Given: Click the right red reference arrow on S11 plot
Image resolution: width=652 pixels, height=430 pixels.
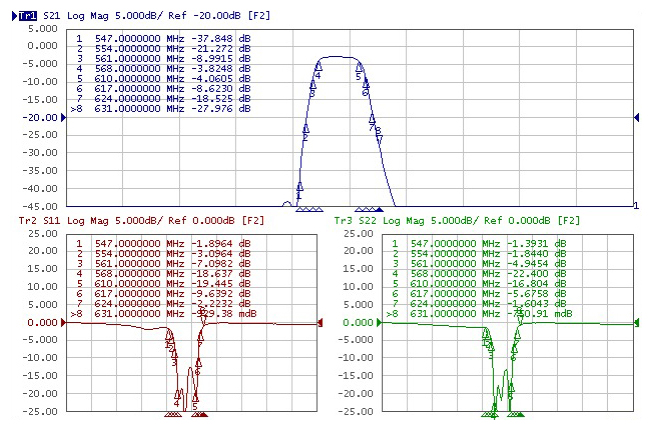Looking at the screenshot, I should pyautogui.click(x=320, y=323).
